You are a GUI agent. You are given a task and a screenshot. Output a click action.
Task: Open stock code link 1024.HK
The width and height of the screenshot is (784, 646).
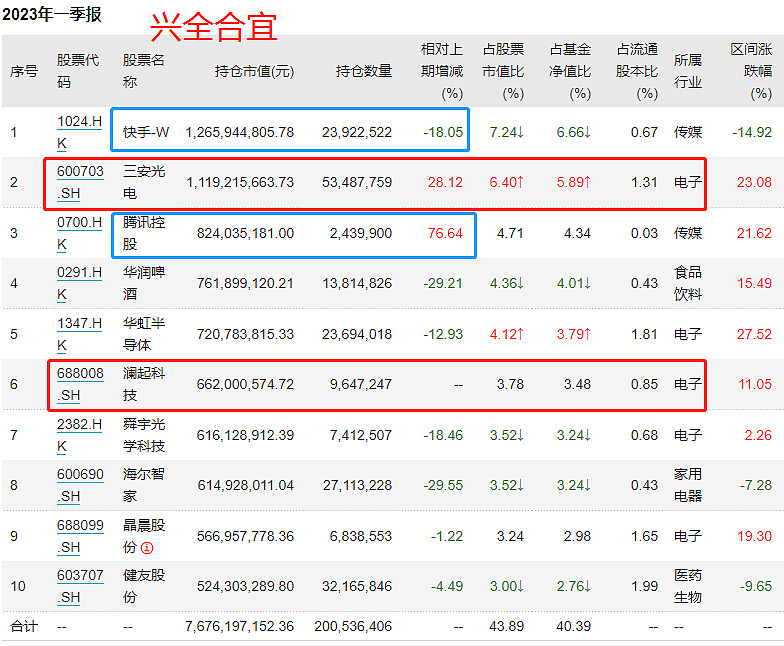coord(80,132)
